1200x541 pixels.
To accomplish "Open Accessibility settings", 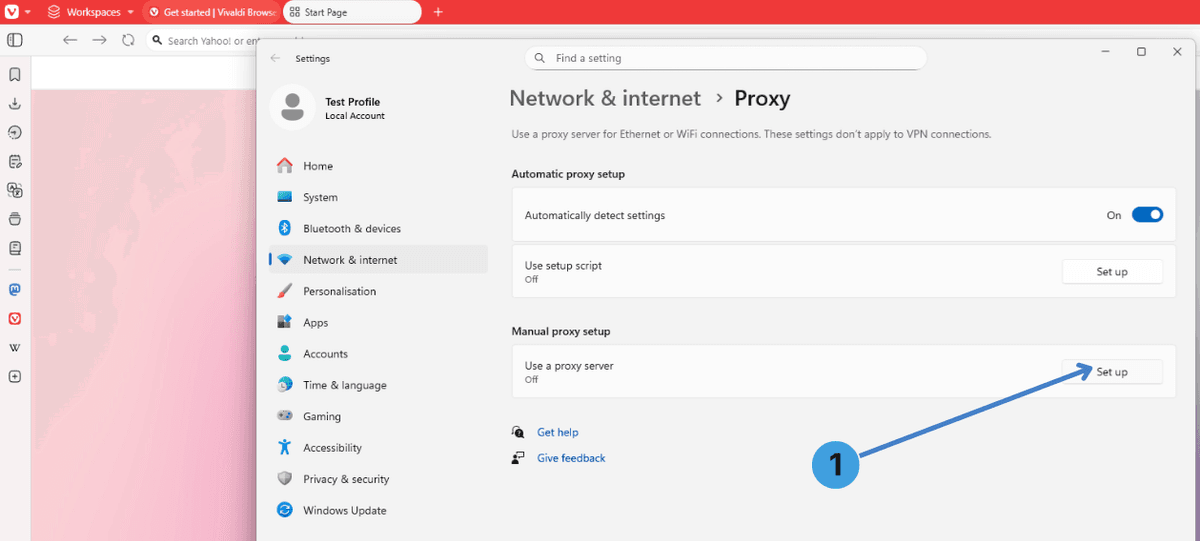I will (378, 448).
